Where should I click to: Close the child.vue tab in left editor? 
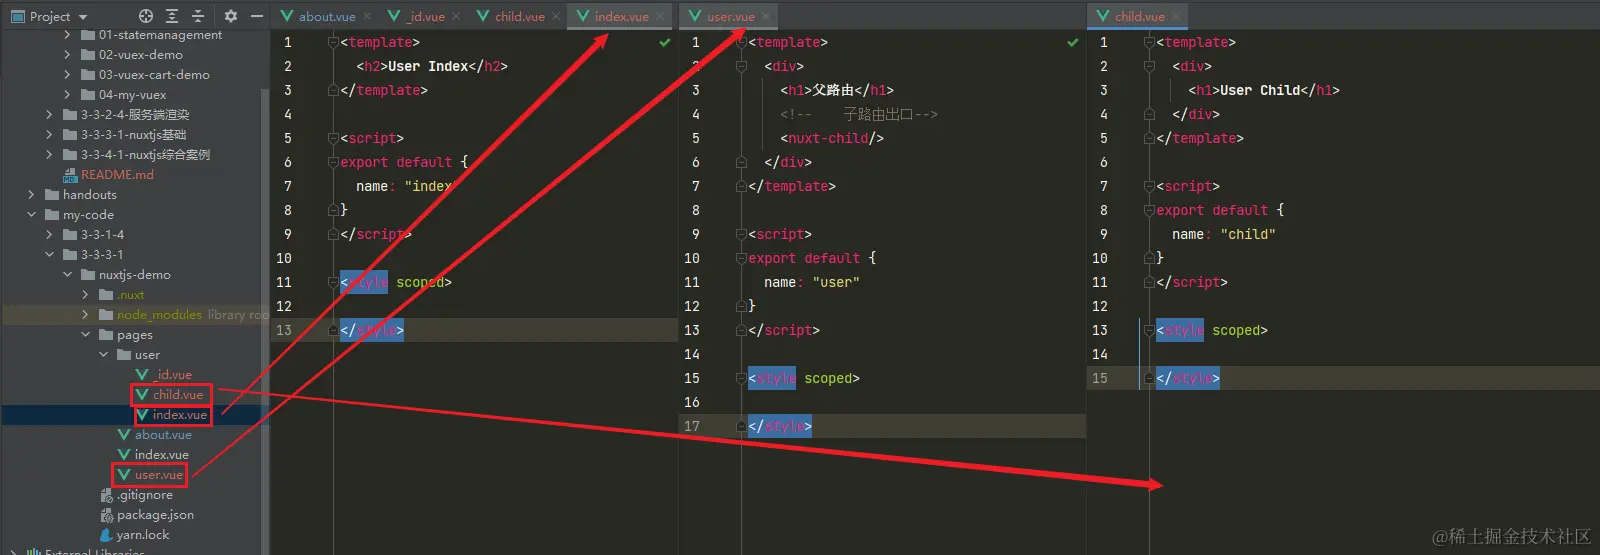[x=556, y=16]
